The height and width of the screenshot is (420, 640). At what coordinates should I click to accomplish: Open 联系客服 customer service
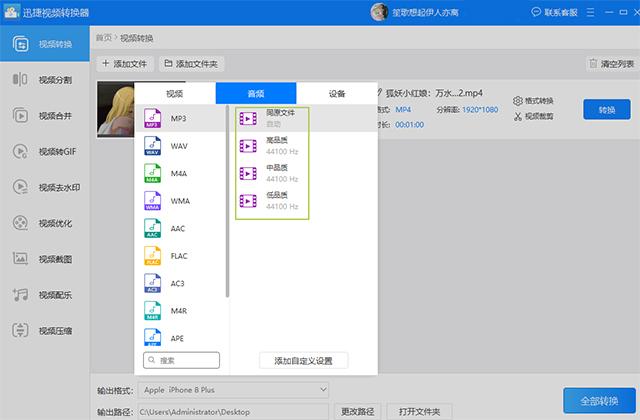(x=555, y=12)
